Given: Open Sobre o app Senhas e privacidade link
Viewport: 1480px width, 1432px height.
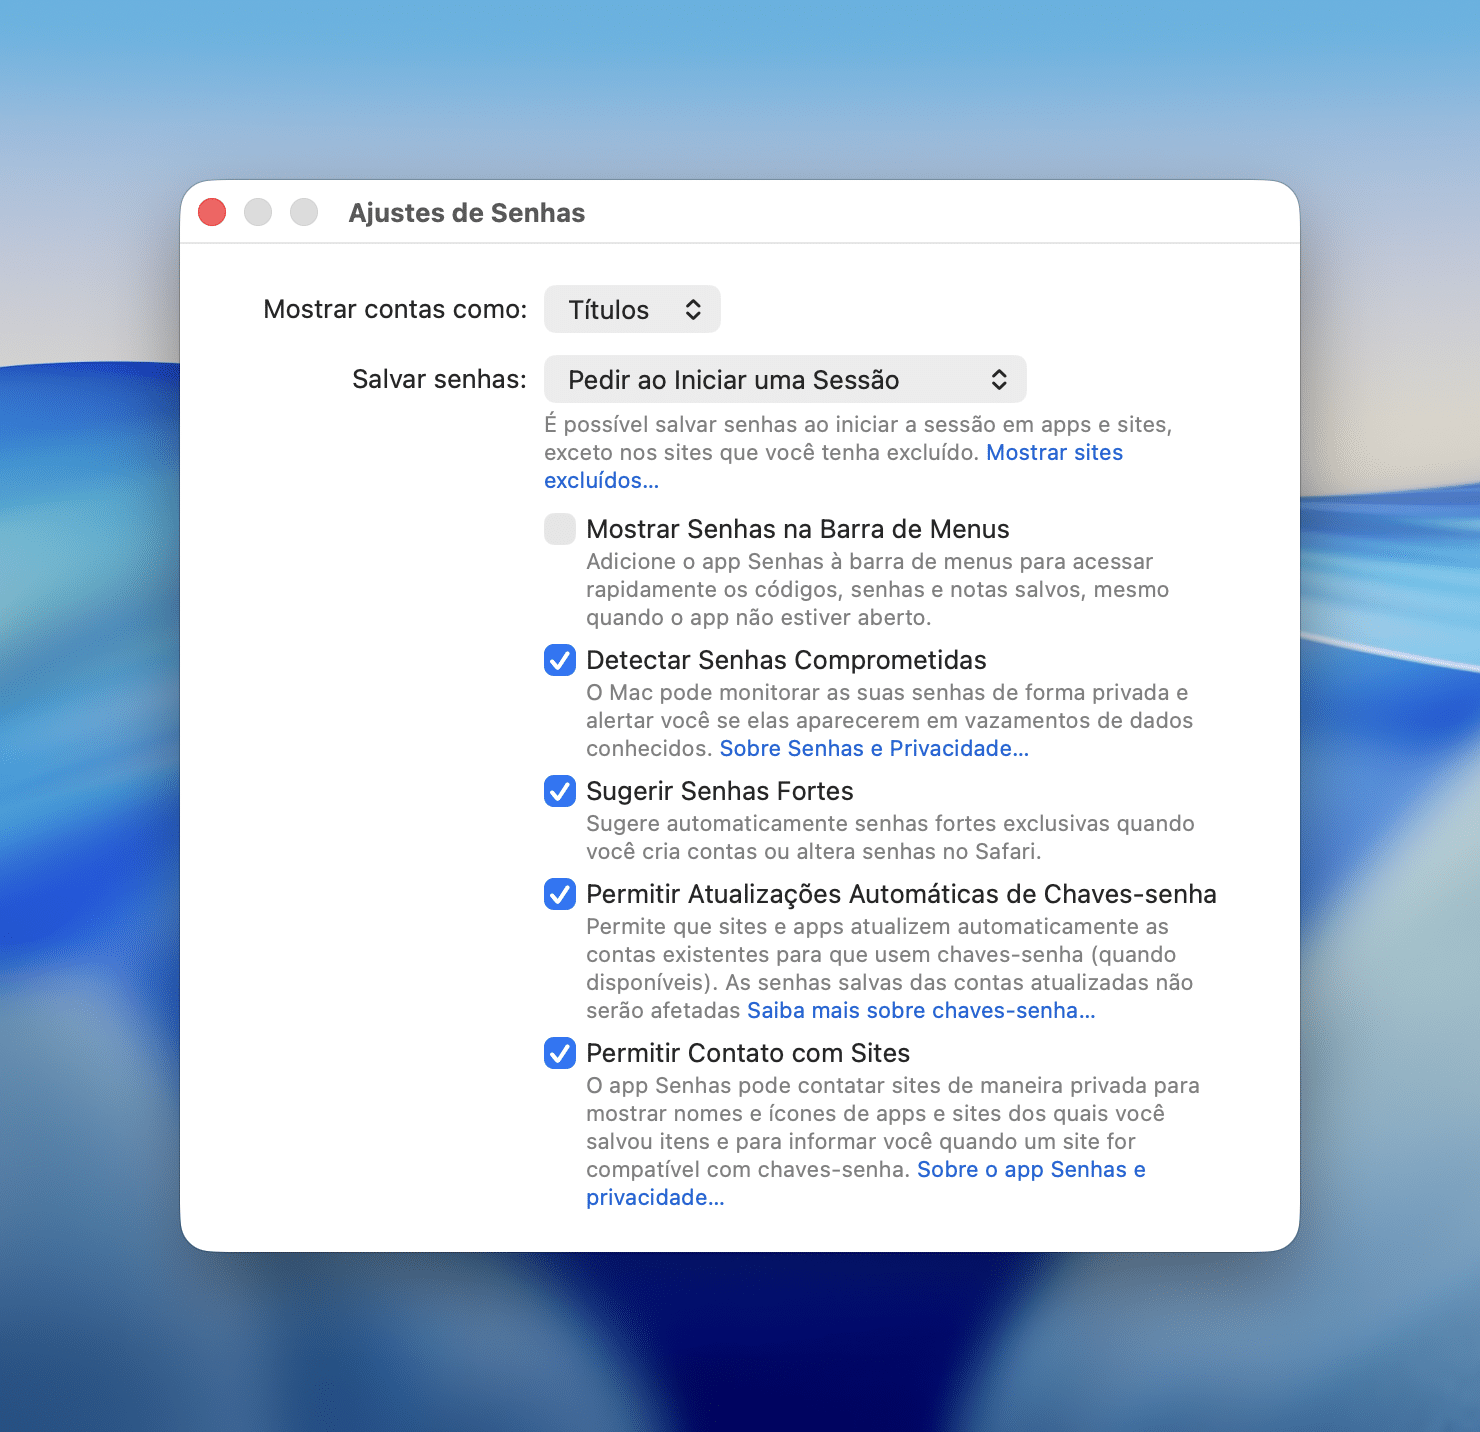Looking at the screenshot, I should [x=1030, y=1170].
